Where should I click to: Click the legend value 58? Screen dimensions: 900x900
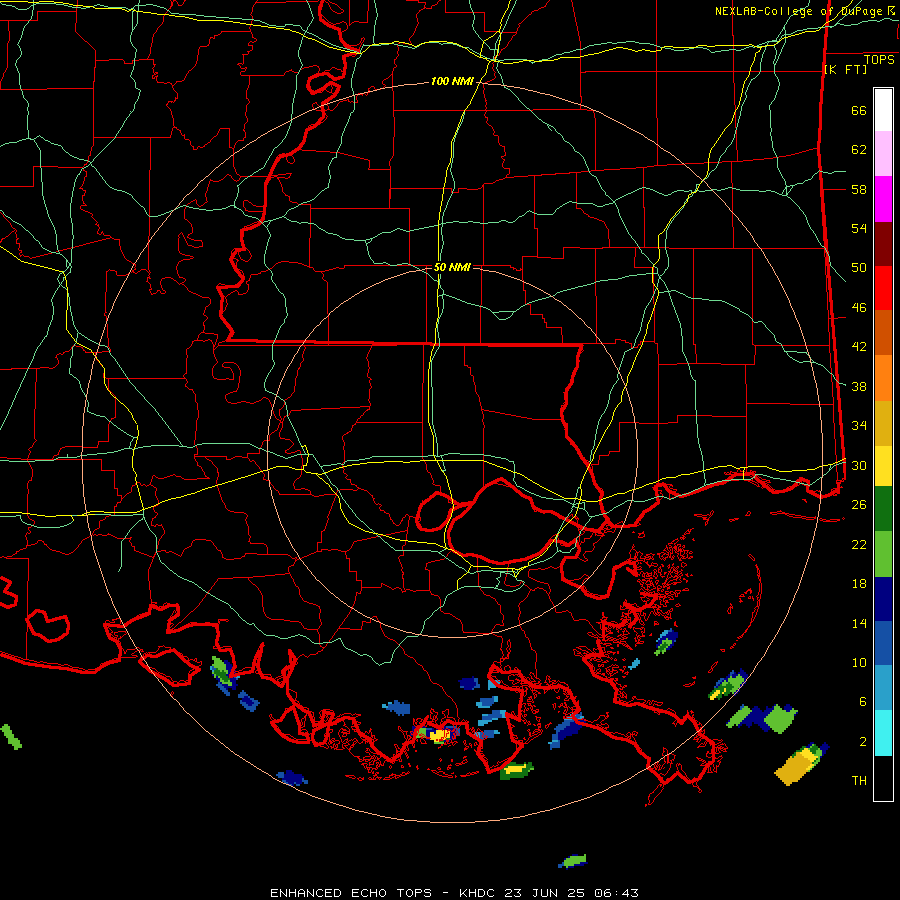click(859, 189)
